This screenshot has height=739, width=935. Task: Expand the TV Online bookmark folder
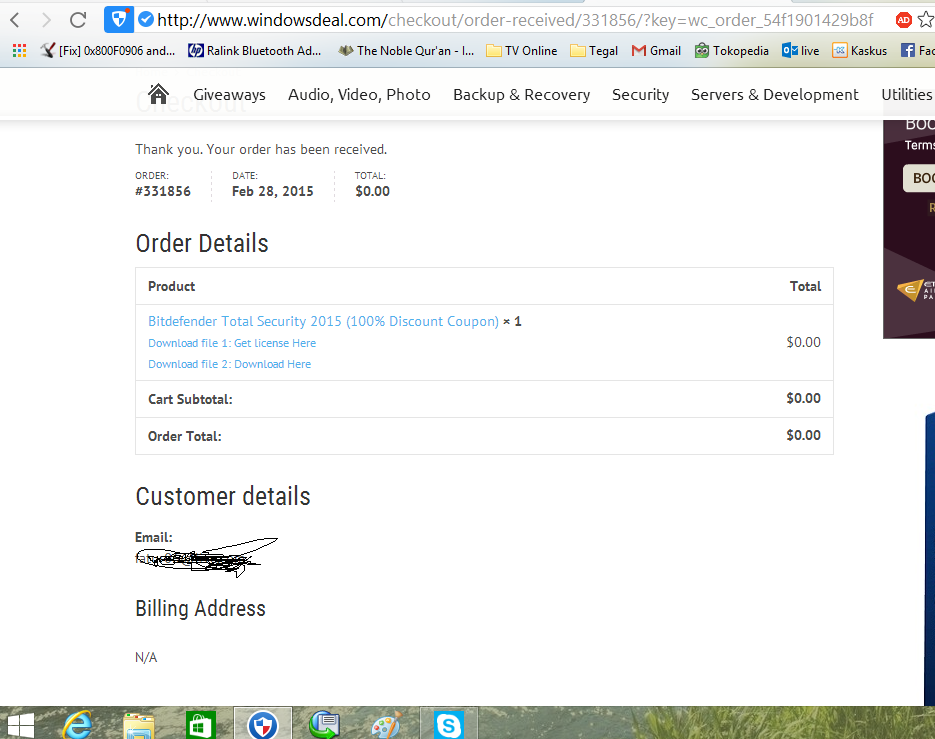coord(522,51)
